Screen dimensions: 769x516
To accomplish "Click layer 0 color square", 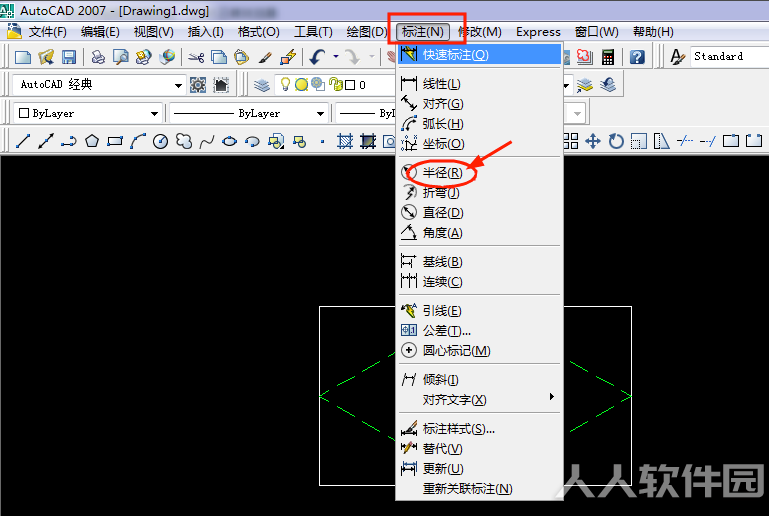I will tap(350, 85).
